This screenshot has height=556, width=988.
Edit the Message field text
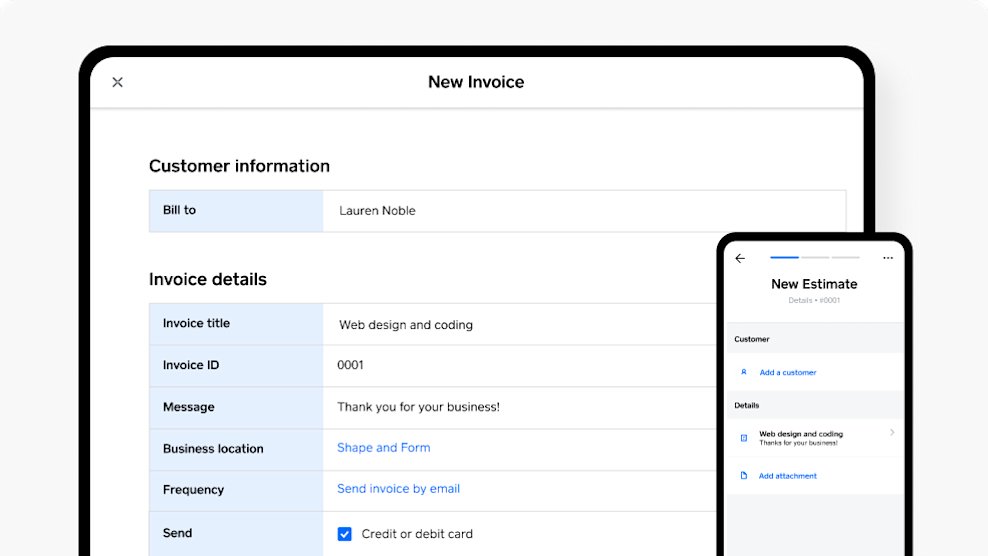520,407
